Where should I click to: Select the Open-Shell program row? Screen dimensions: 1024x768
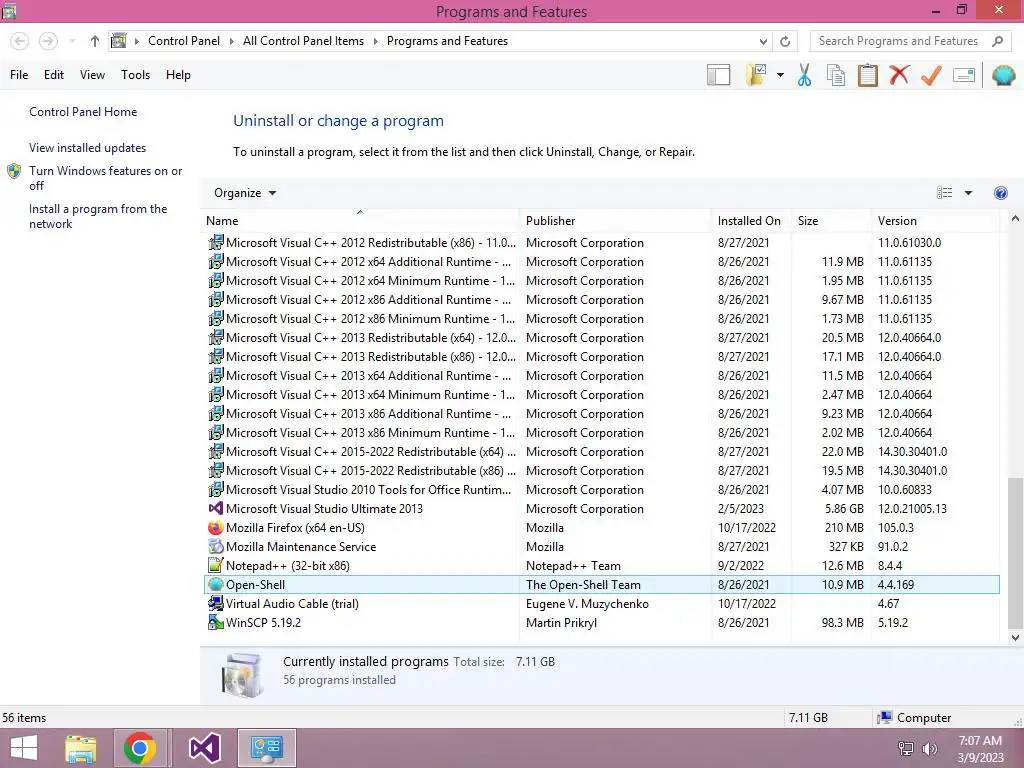tap(602, 584)
